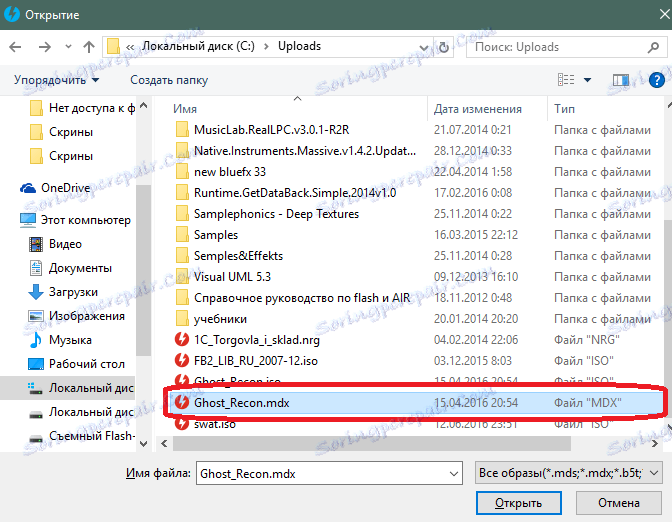672x522 pixels.
Task: Click the Отмена button
Action: 619,503
